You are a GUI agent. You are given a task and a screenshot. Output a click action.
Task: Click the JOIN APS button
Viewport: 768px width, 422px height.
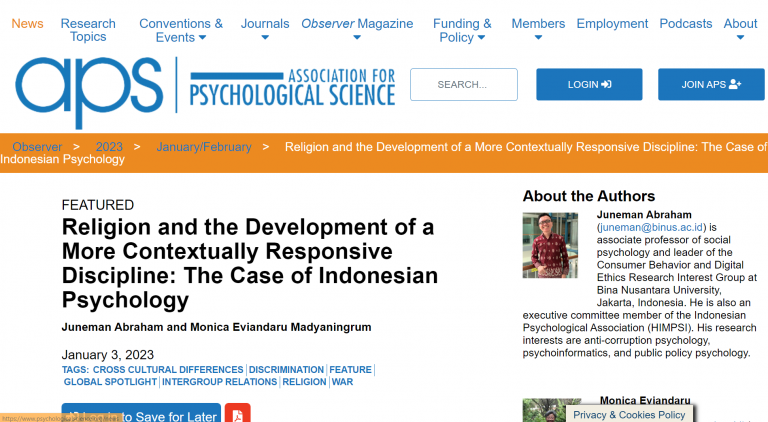coord(711,85)
